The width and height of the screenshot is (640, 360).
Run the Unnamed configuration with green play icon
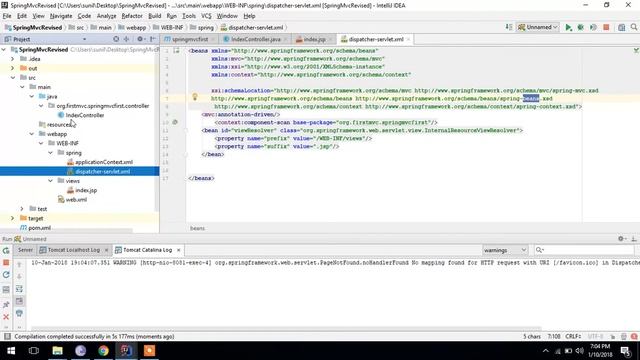[568, 27]
